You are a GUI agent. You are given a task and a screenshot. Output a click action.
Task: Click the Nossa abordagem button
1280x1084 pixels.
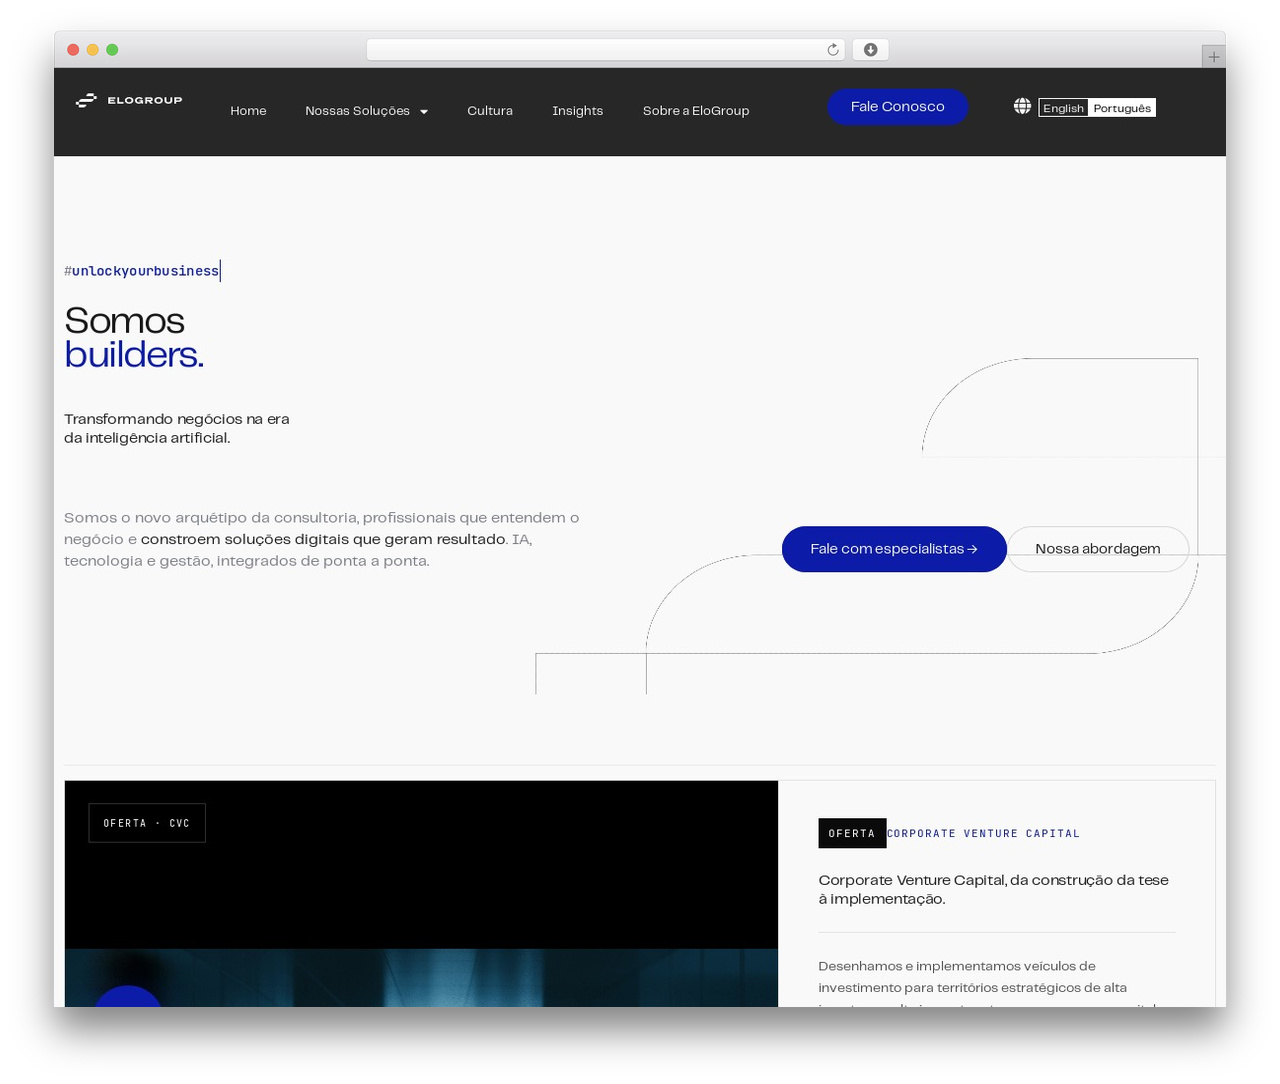[1098, 549]
